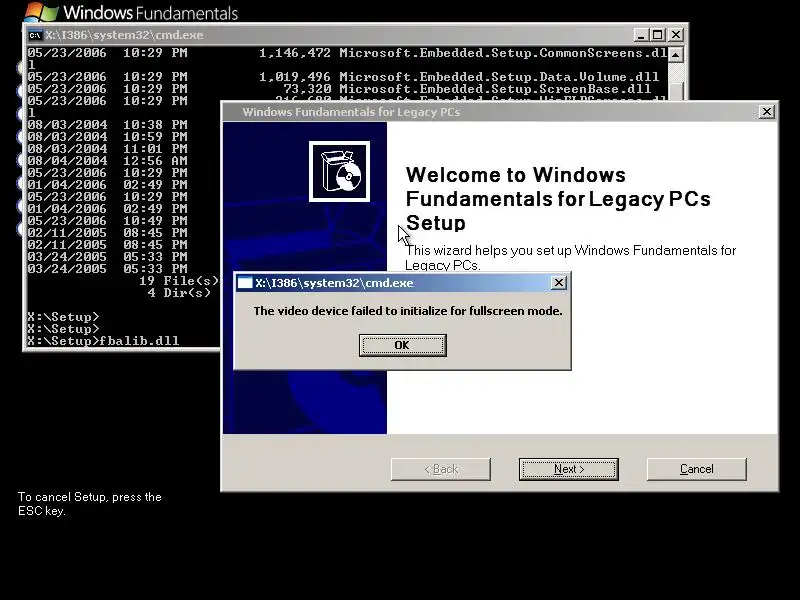800x600 pixels.
Task: Click the 'This wizard helps you set up' description text
Action: tap(570, 258)
